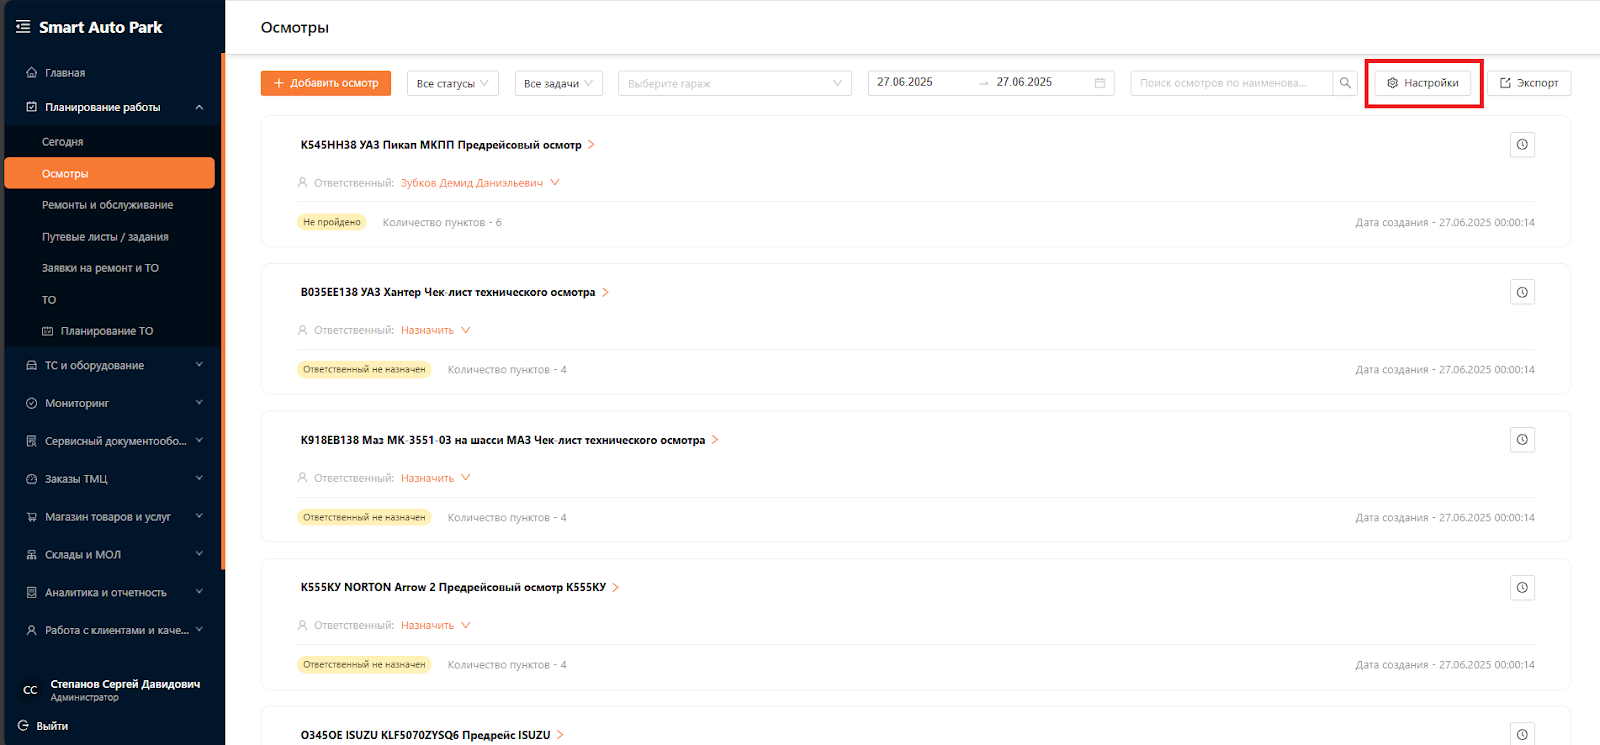Click the logout icon next to Выйти
Viewport: 1600px width, 745px height.
[23, 726]
